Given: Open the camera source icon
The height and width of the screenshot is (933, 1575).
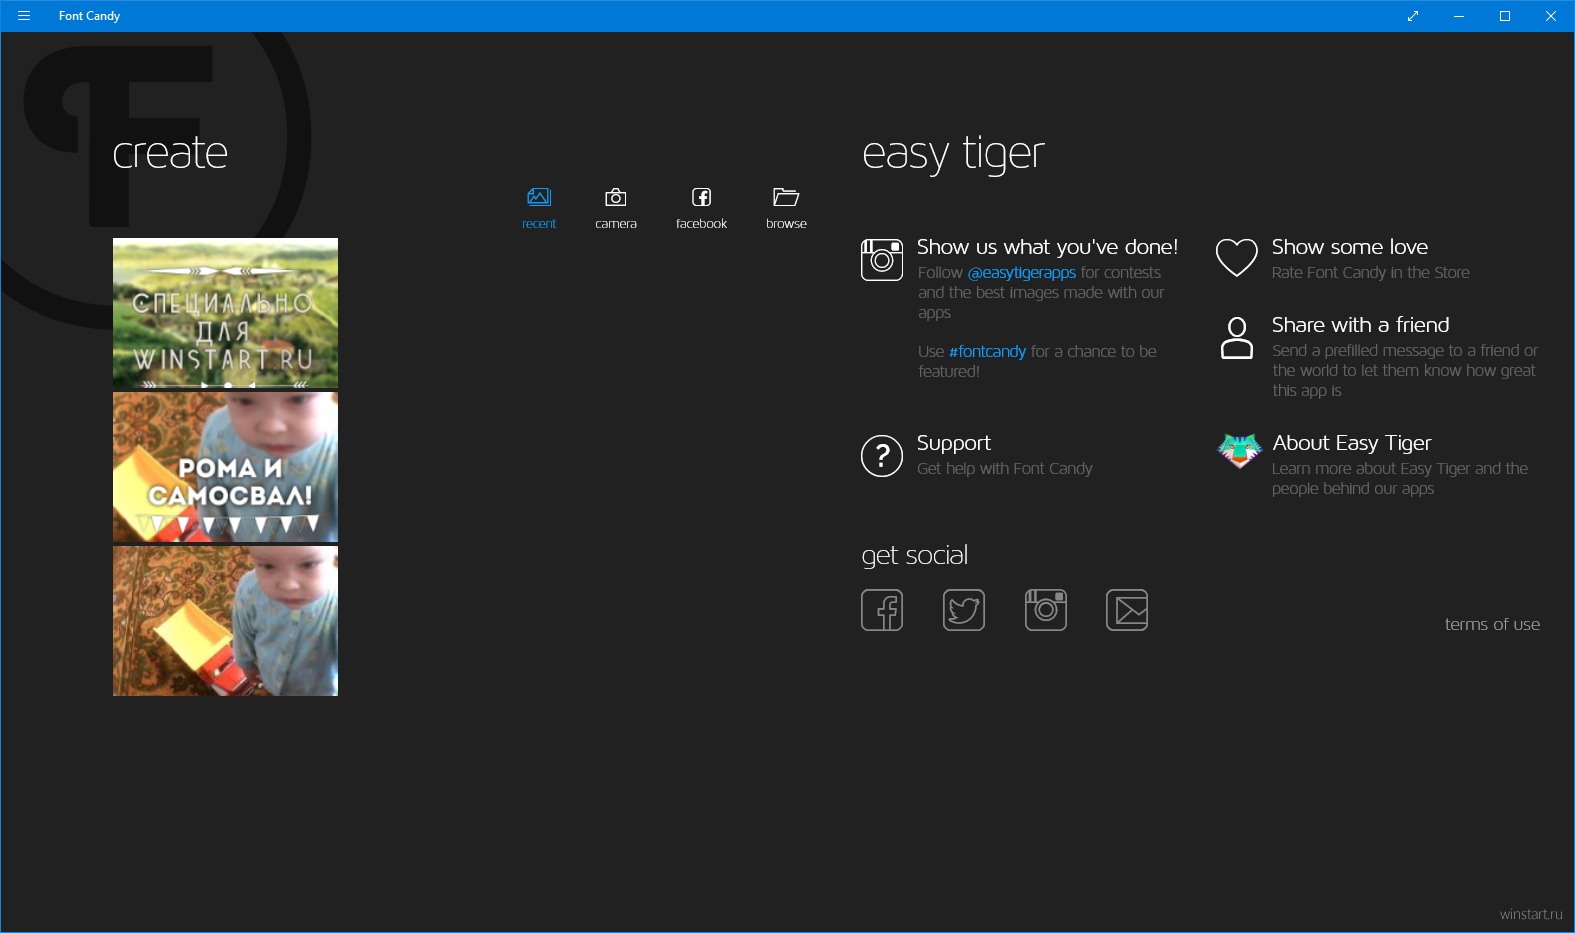Looking at the screenshot, I should tap(616, 197).
